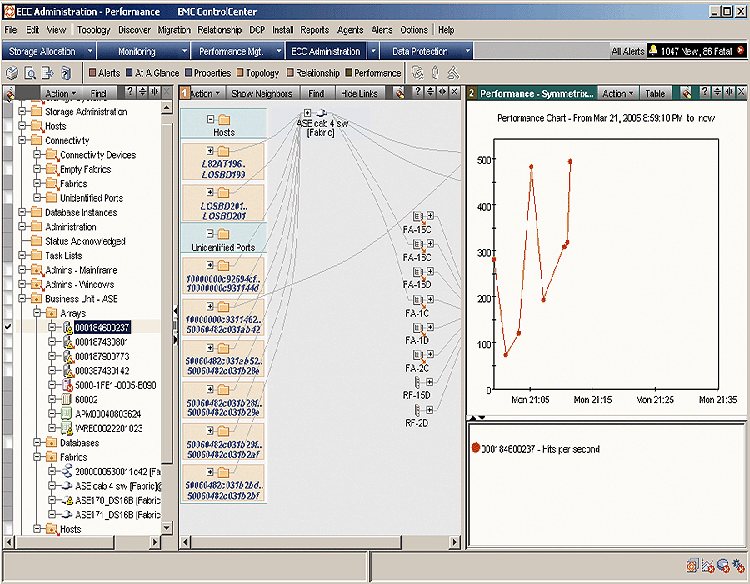Open Action dropdown in tree panel

[61, 93]
